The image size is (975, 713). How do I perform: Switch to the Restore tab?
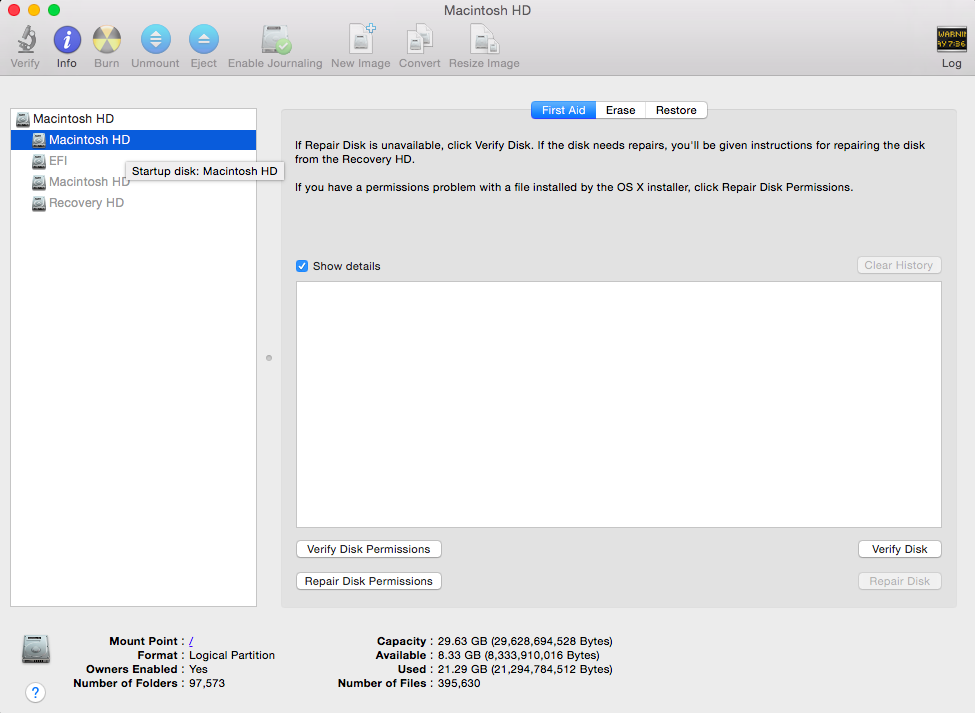point(676,110)
